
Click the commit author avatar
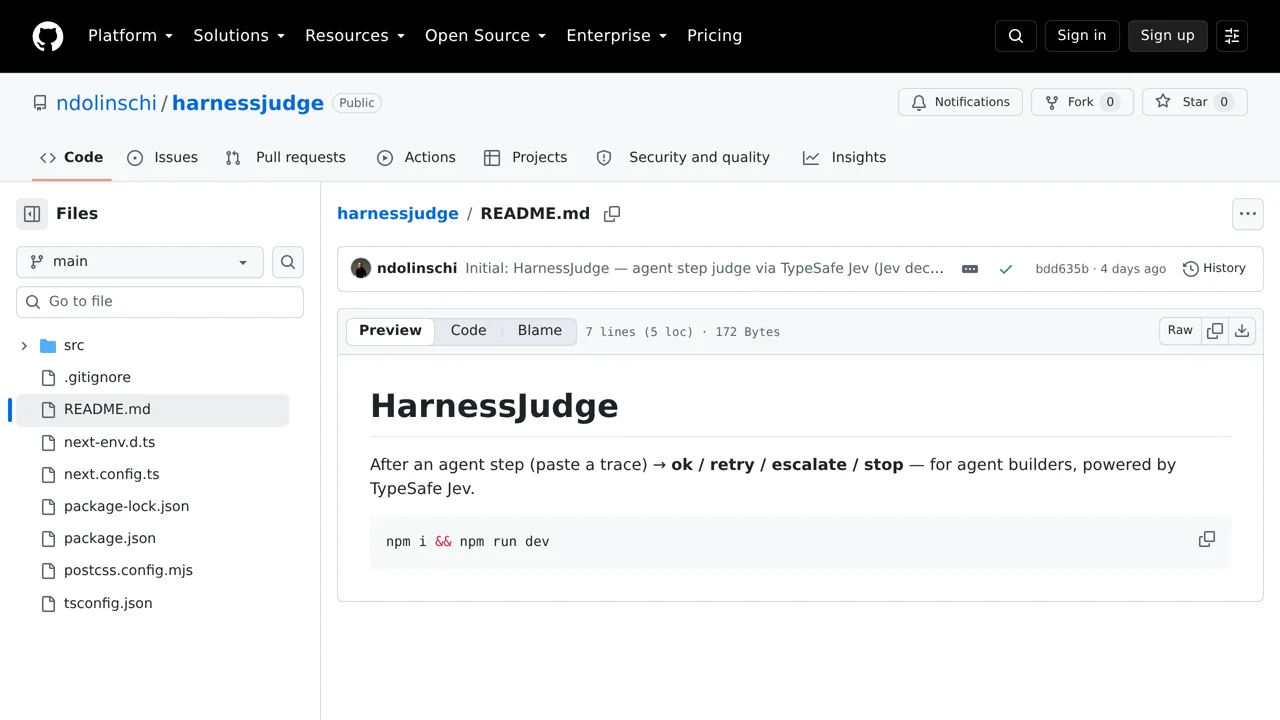coord(361,269)
